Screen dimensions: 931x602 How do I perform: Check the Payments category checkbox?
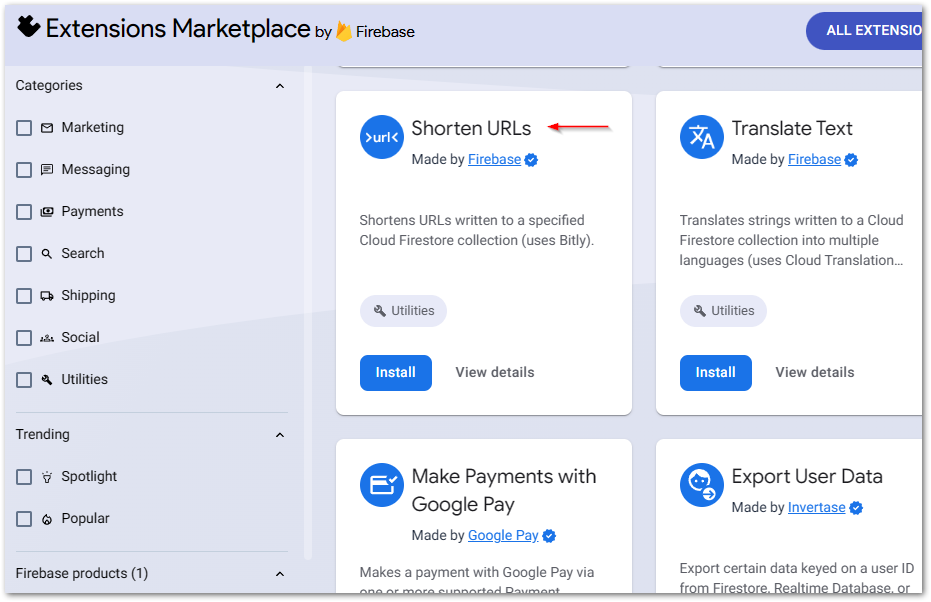24,212
